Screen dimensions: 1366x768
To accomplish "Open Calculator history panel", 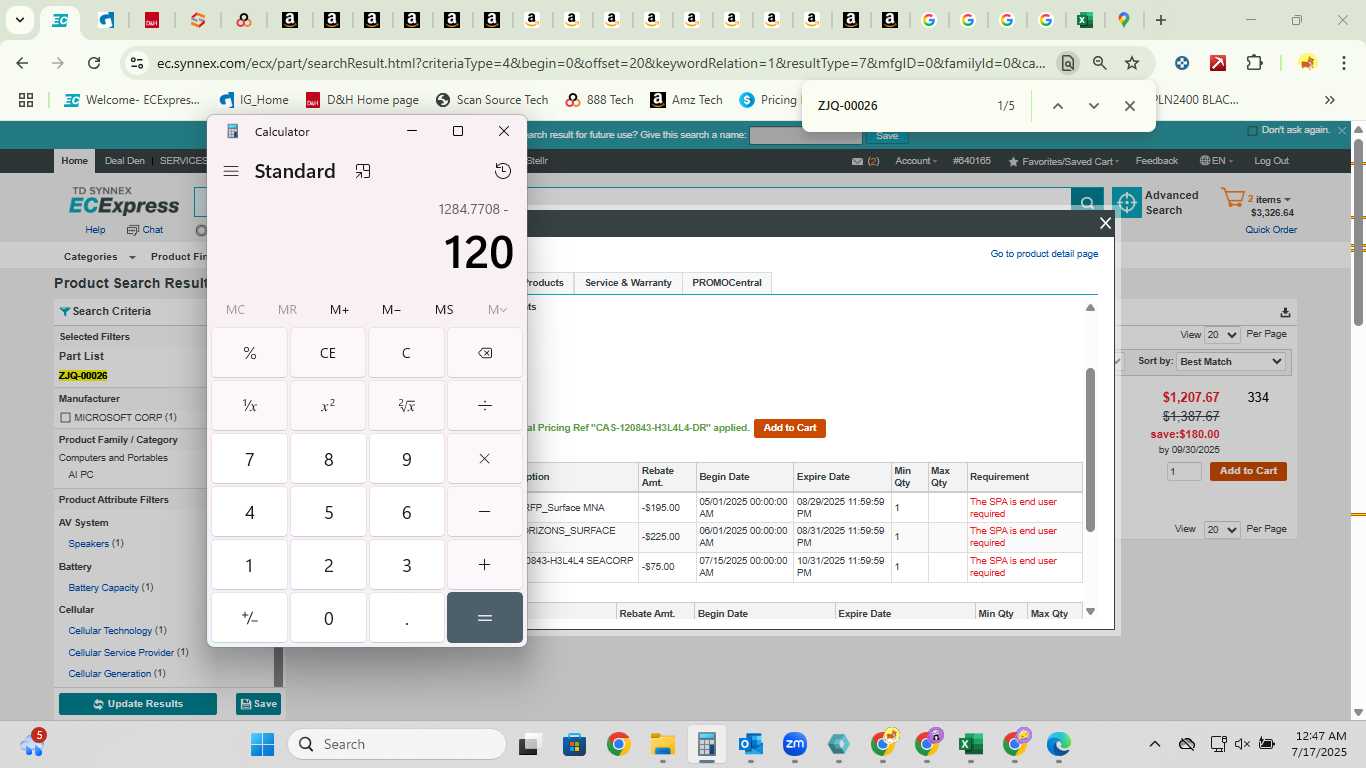I will click(503, 171).
